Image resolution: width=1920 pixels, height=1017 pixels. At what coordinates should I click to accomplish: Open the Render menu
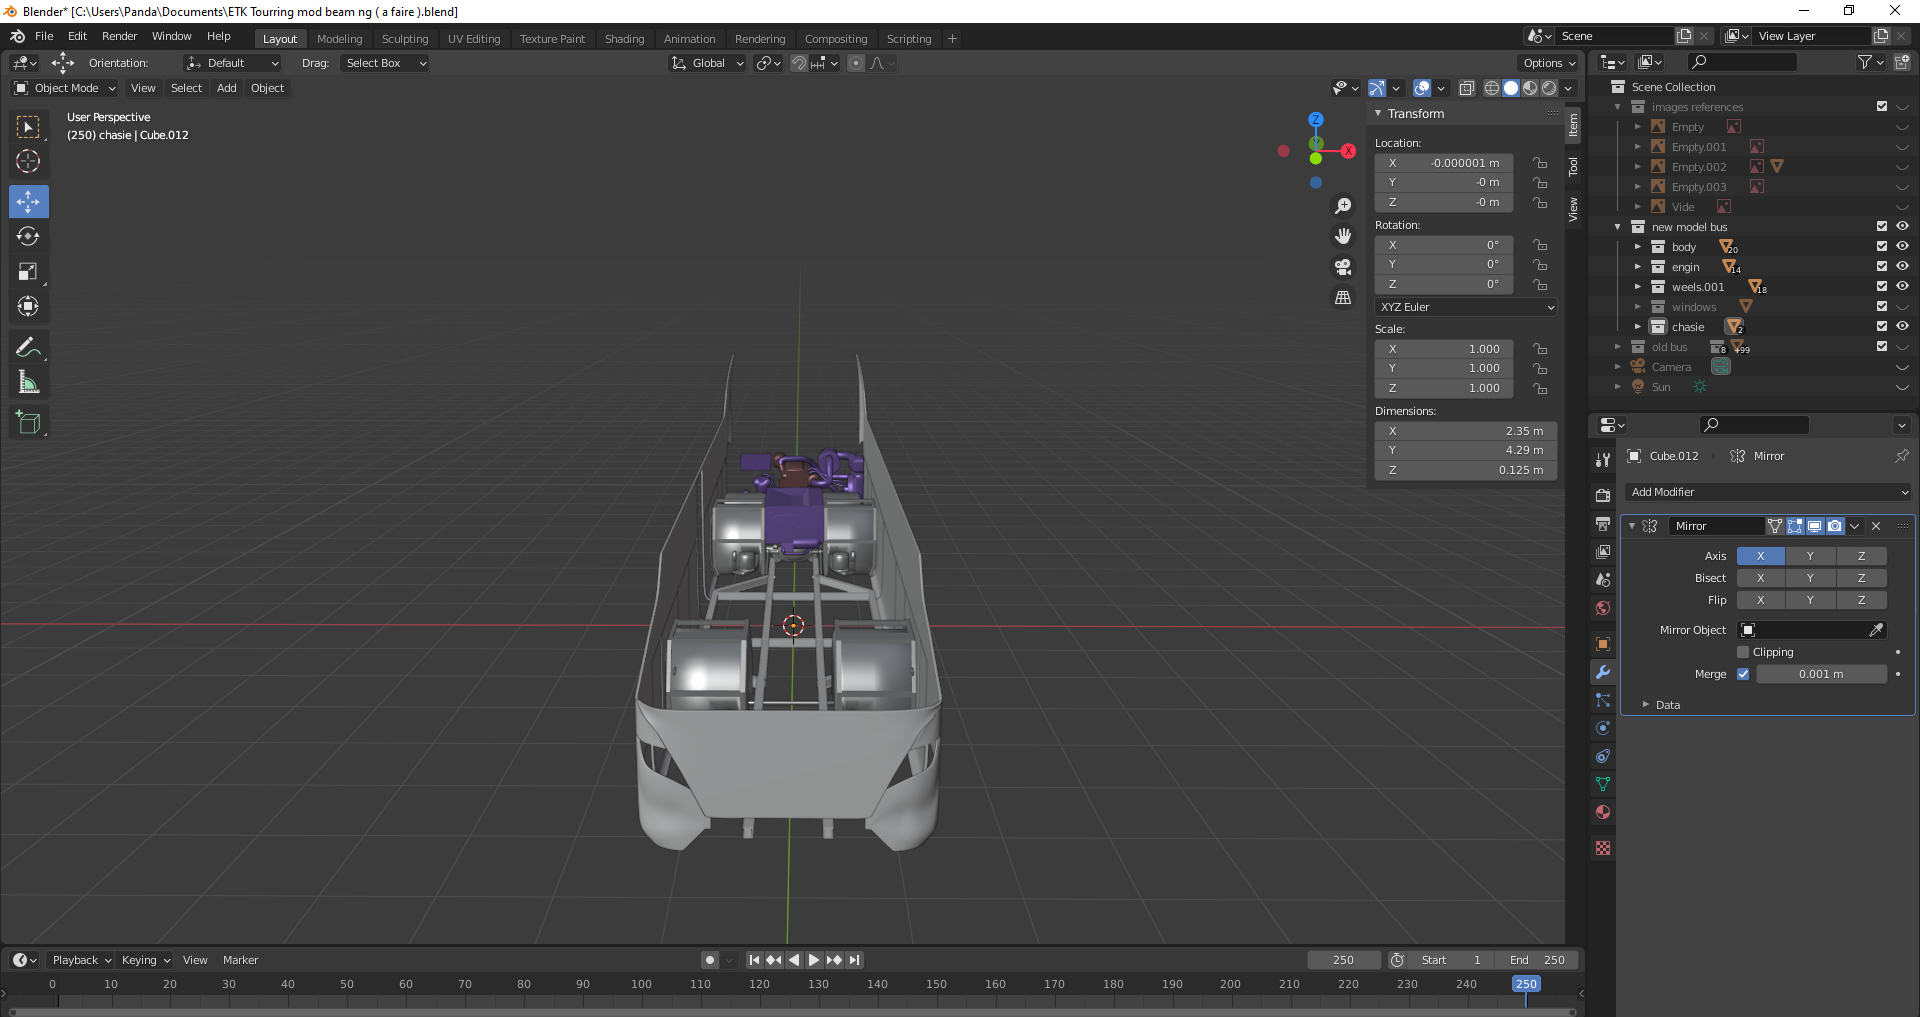tap(119, 36)
